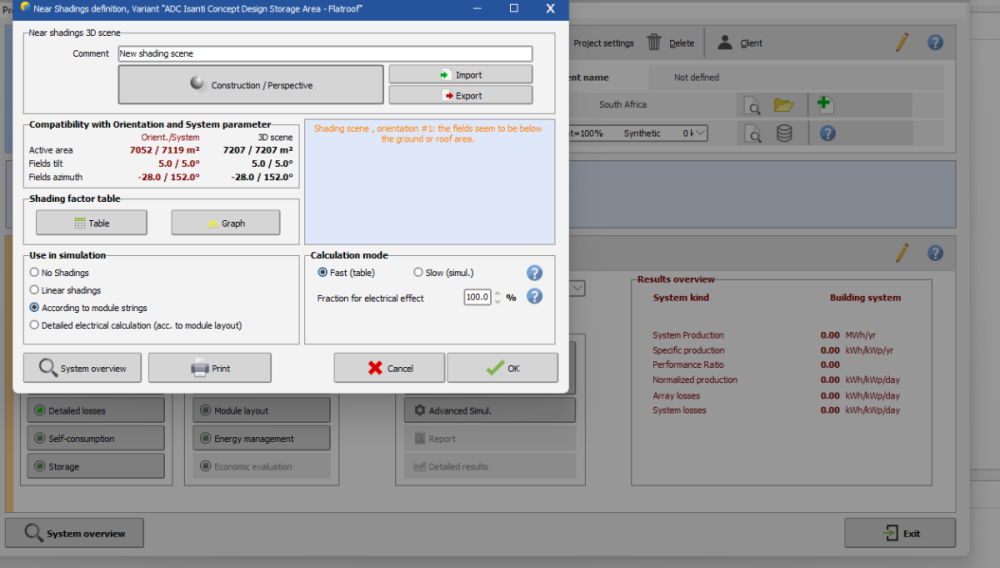Switch calculation mode to Slow (simul.)

(418, 273)
